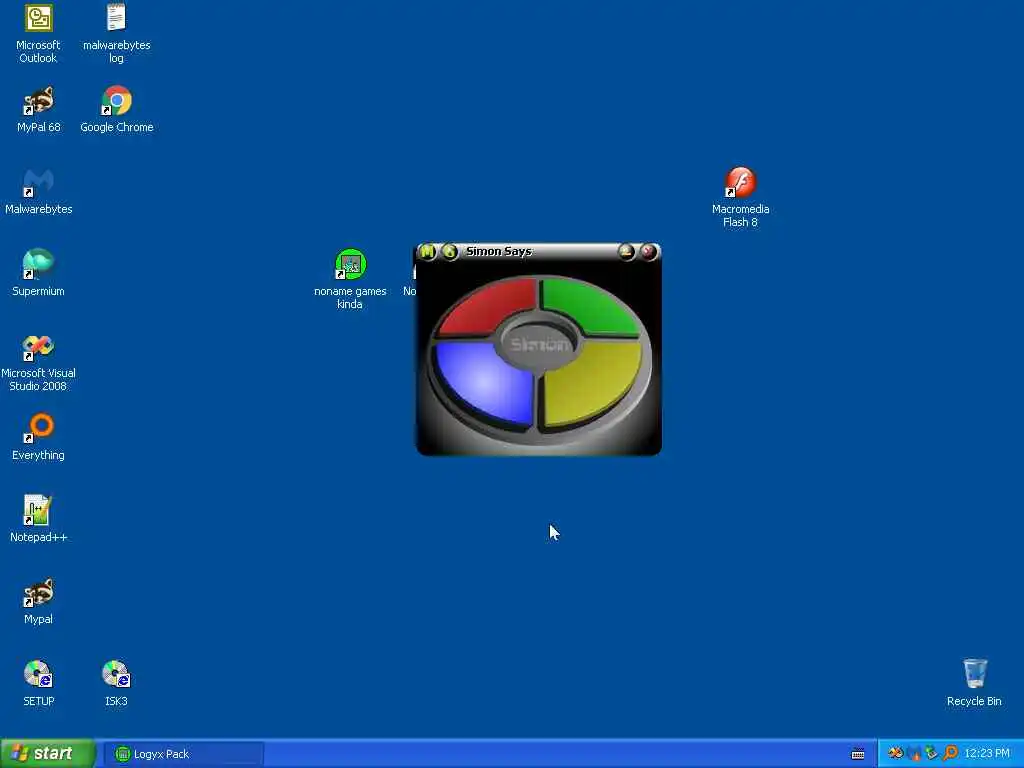The image size is (1024, 768).
Task: Select the Google Chrome desktop shortcut
Action: point(116,109)
